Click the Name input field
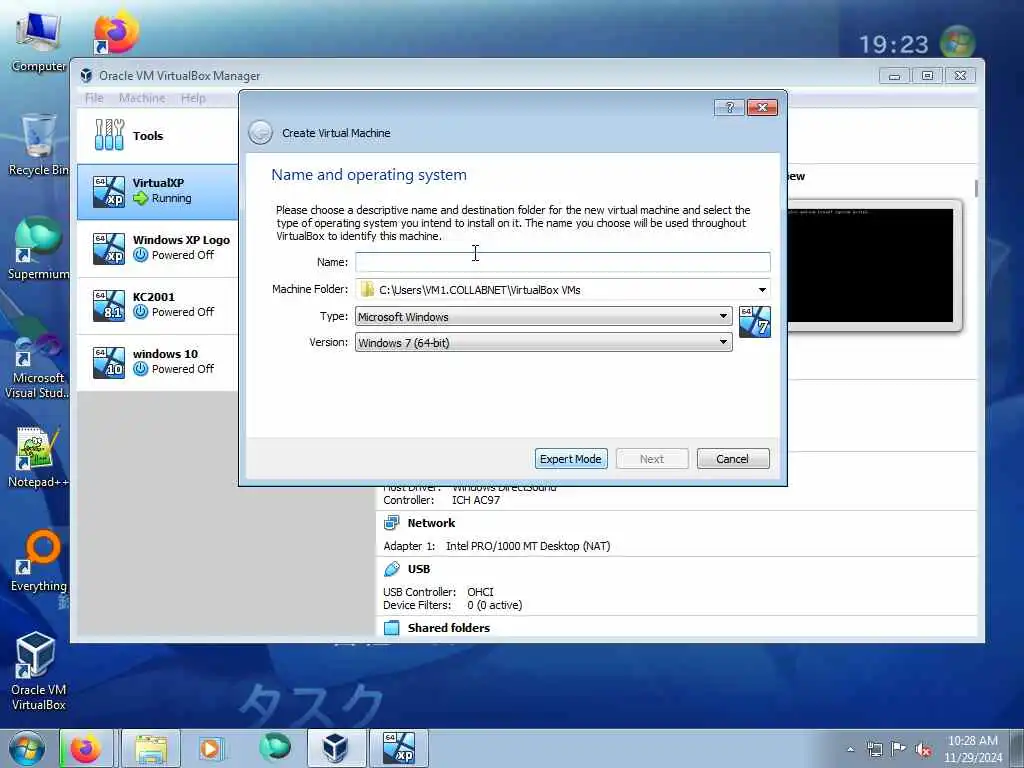The image size is (1024, 768). (563, 262)
